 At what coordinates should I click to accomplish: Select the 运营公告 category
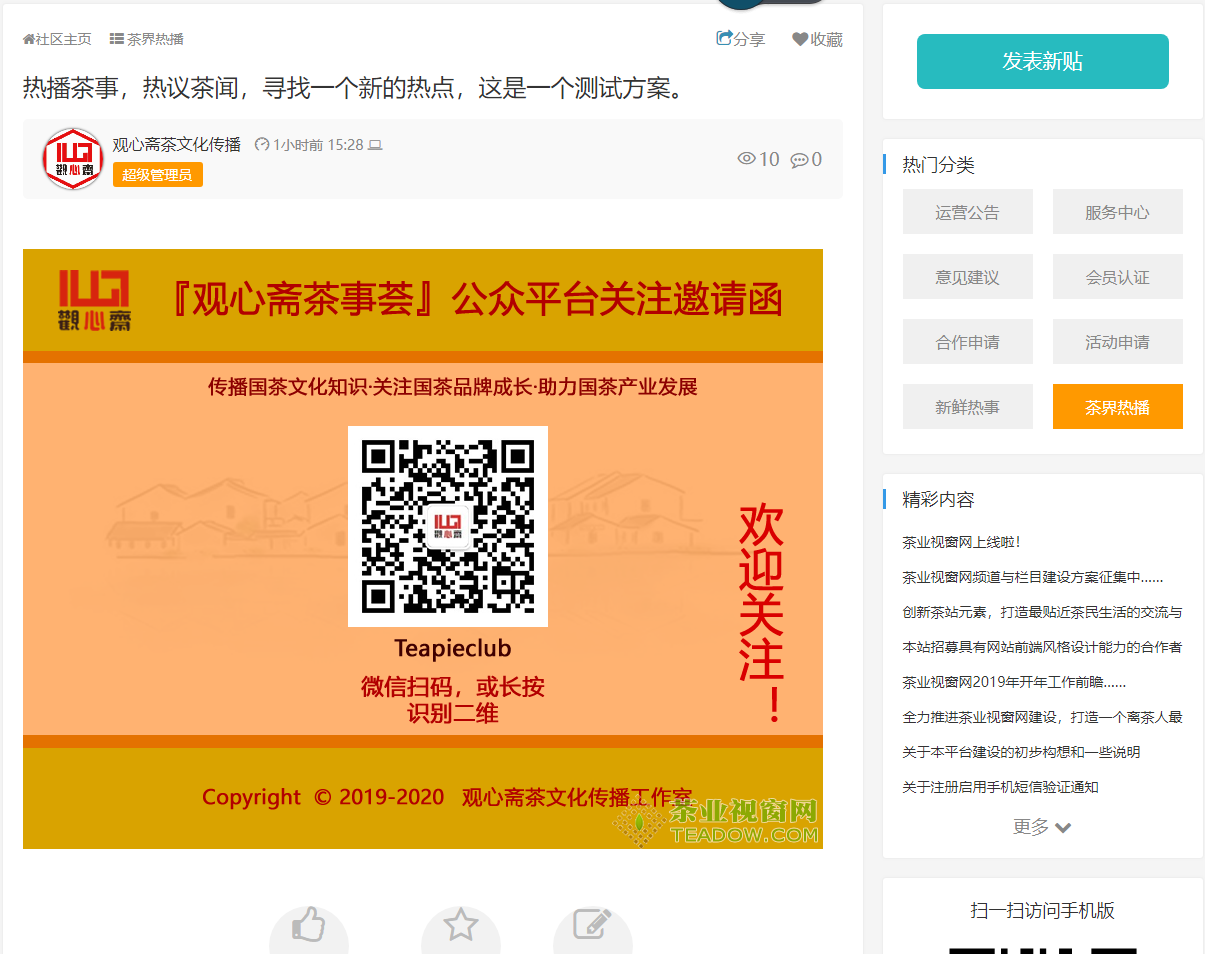tap(967, 212)
